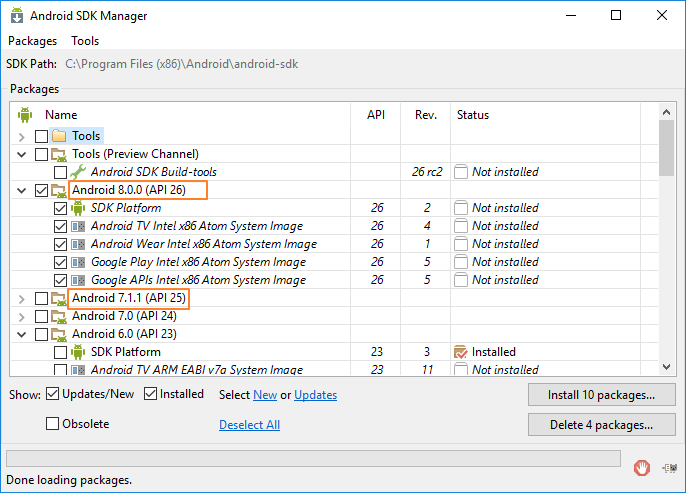Collapse the Android 6.0 (API 23) node
The image size is (686, 493).
[x=21, y=335]
